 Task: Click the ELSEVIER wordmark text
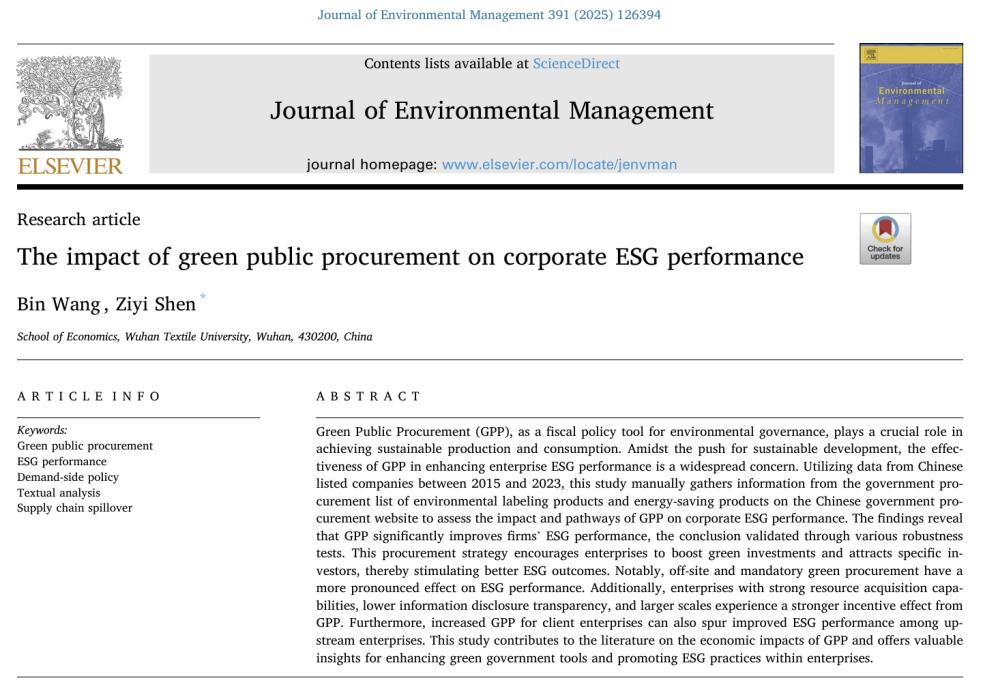click(x=70, y=166)
